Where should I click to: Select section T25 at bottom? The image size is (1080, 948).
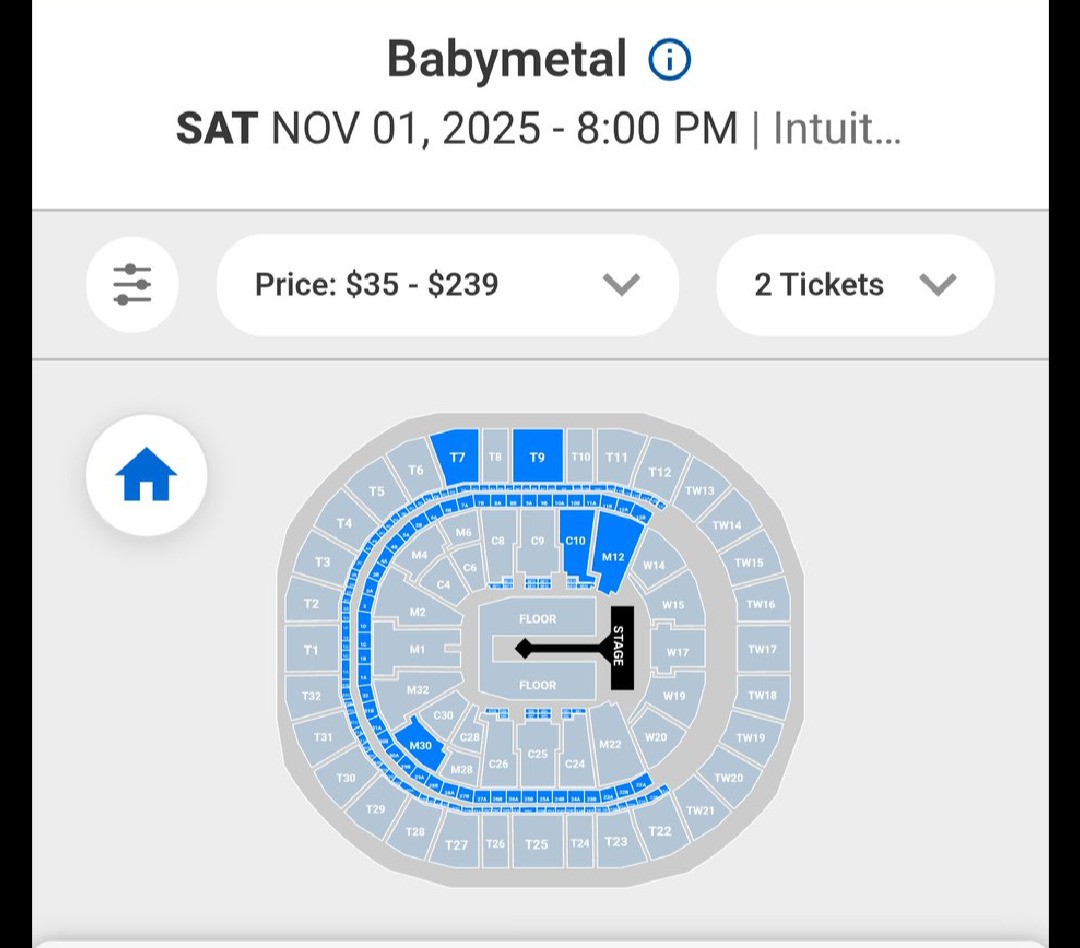pos(537,845)
